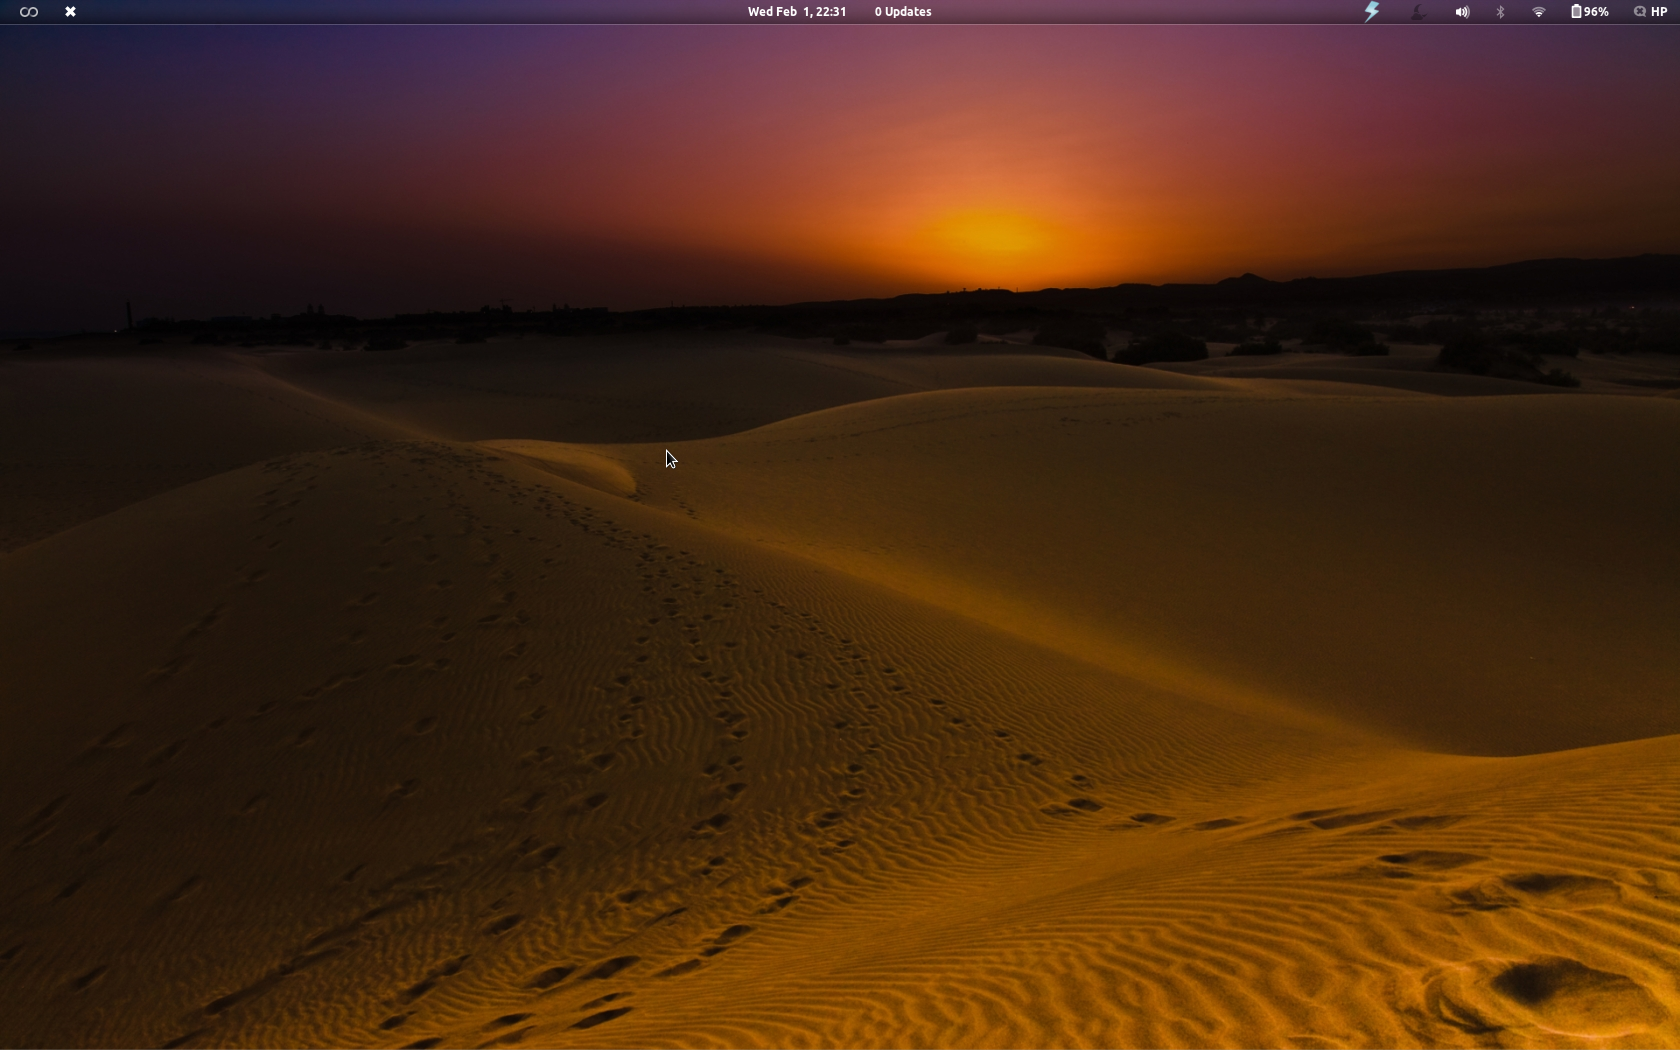Image resolution: width=1680 pixels, height=1050 pixels.
Task: Click the X icon in top panel
Action: click(71, 12)
